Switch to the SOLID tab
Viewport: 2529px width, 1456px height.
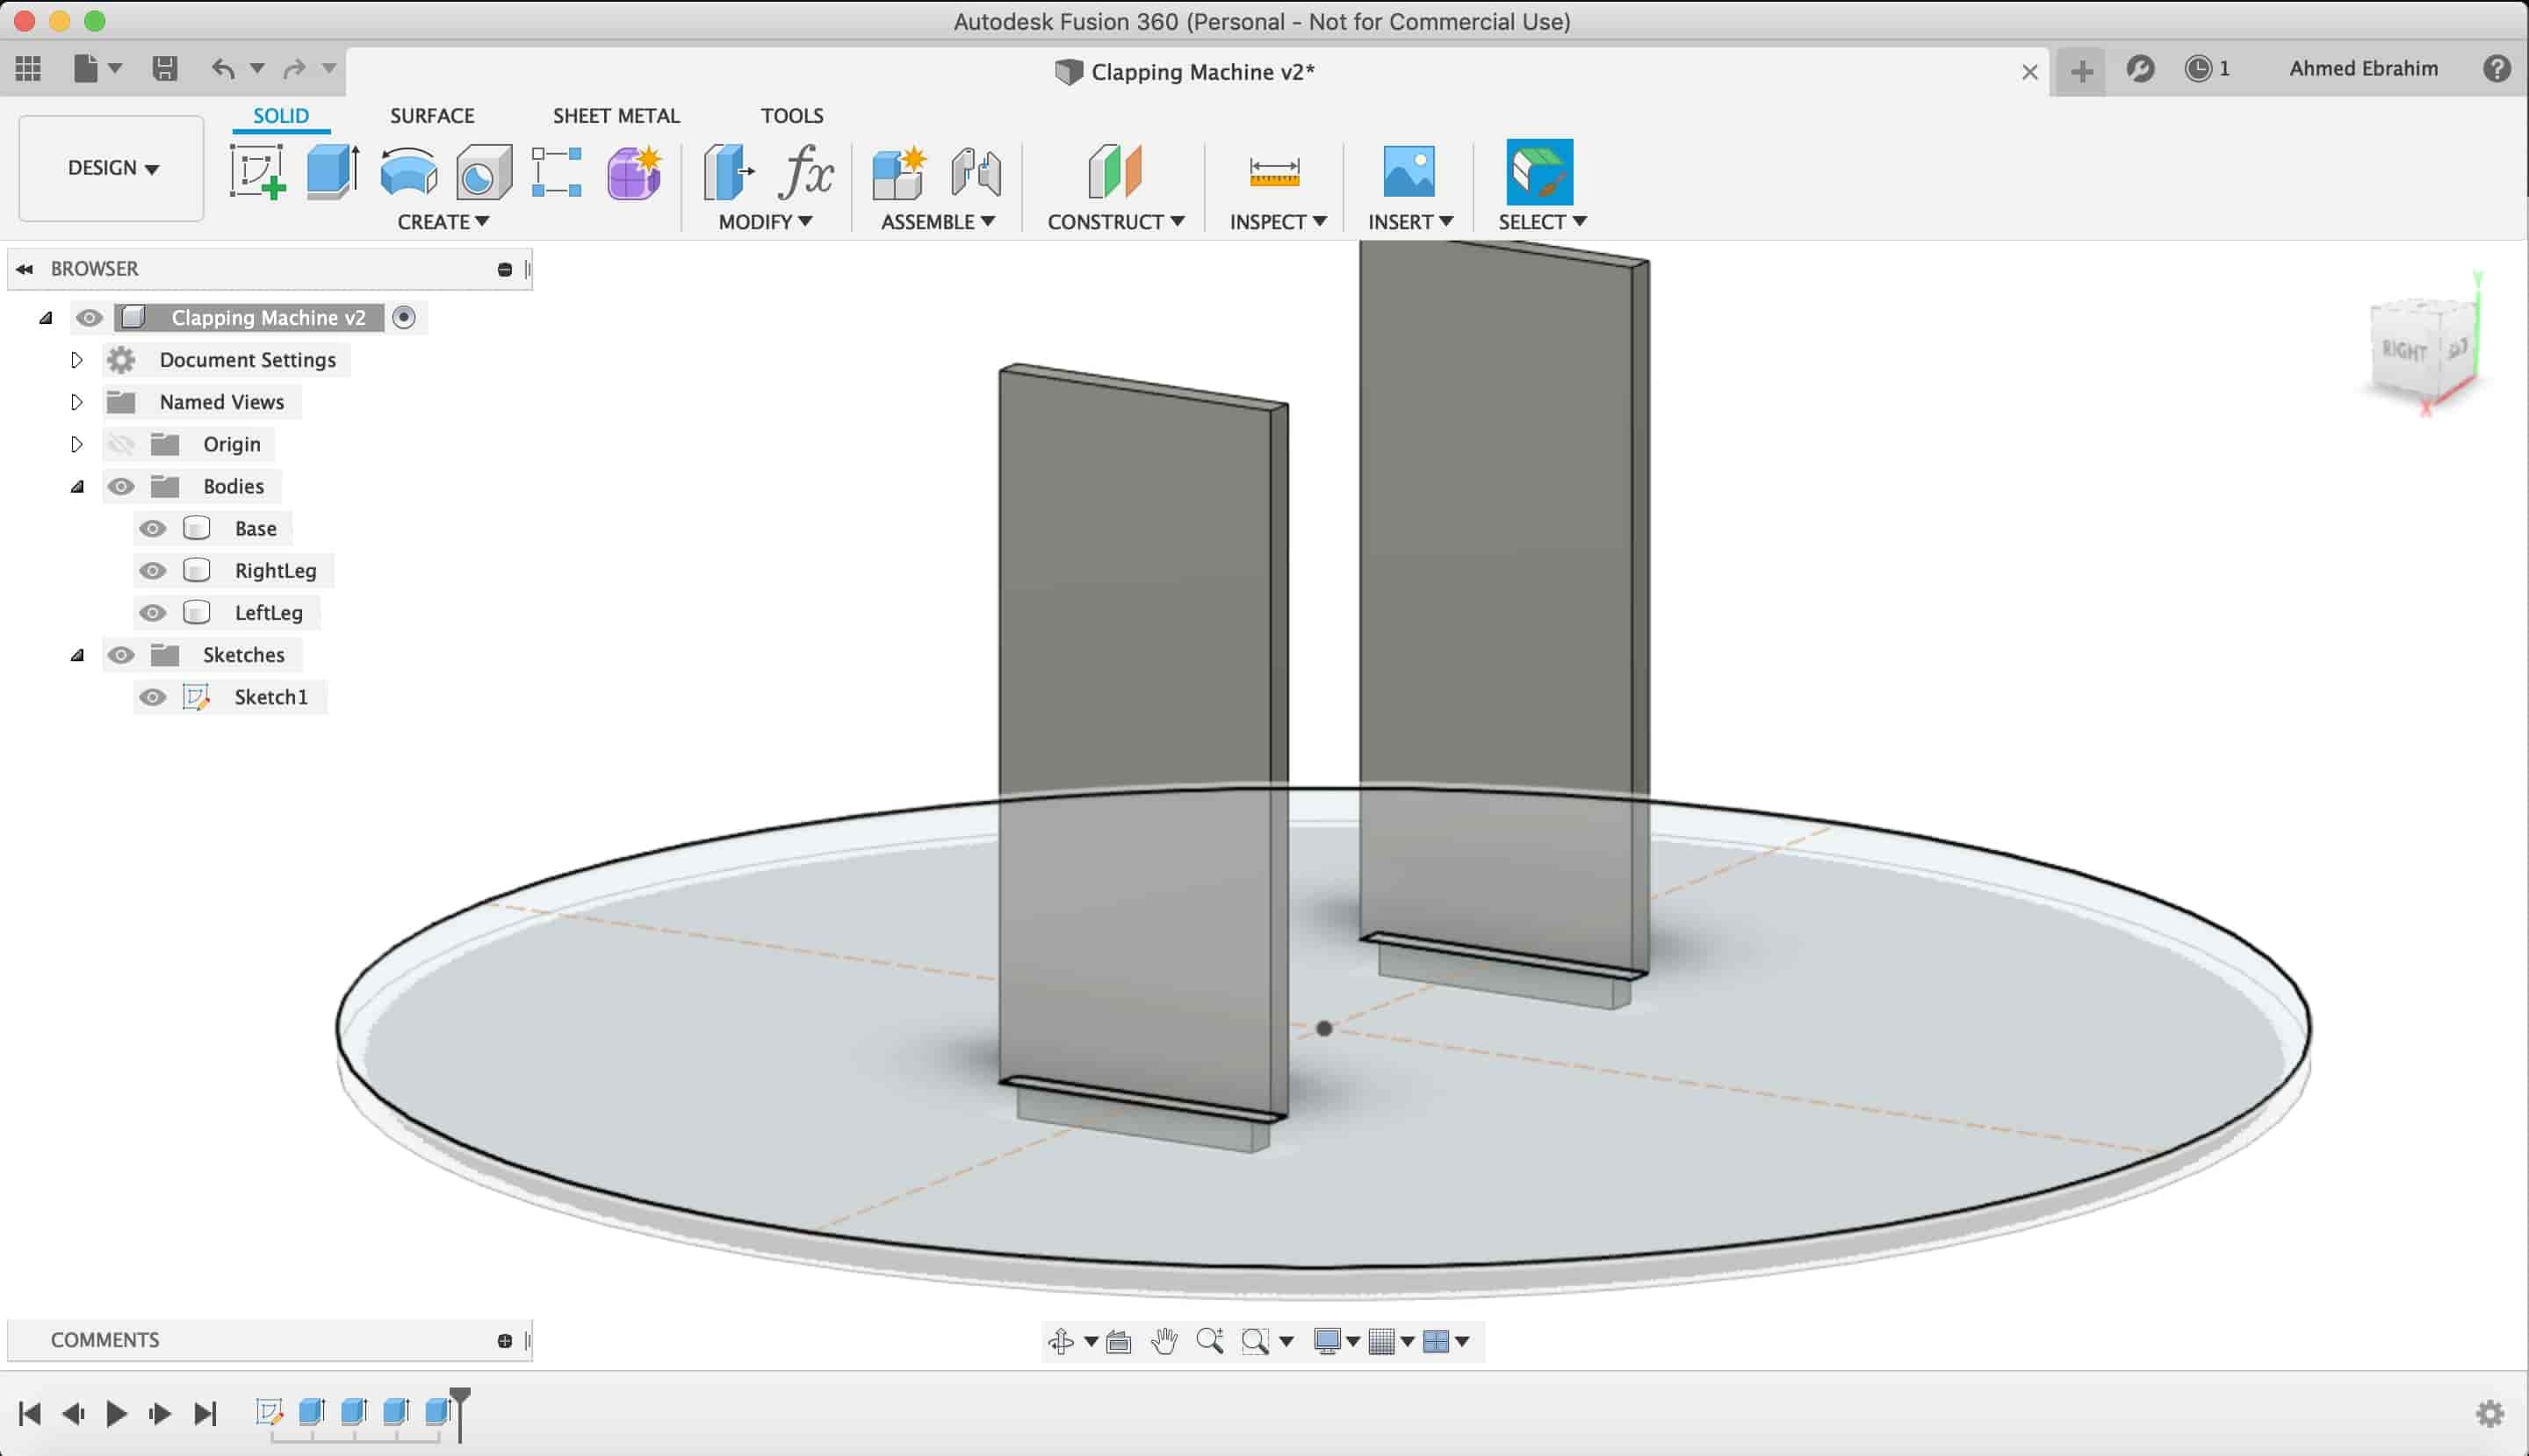point(281,116)
